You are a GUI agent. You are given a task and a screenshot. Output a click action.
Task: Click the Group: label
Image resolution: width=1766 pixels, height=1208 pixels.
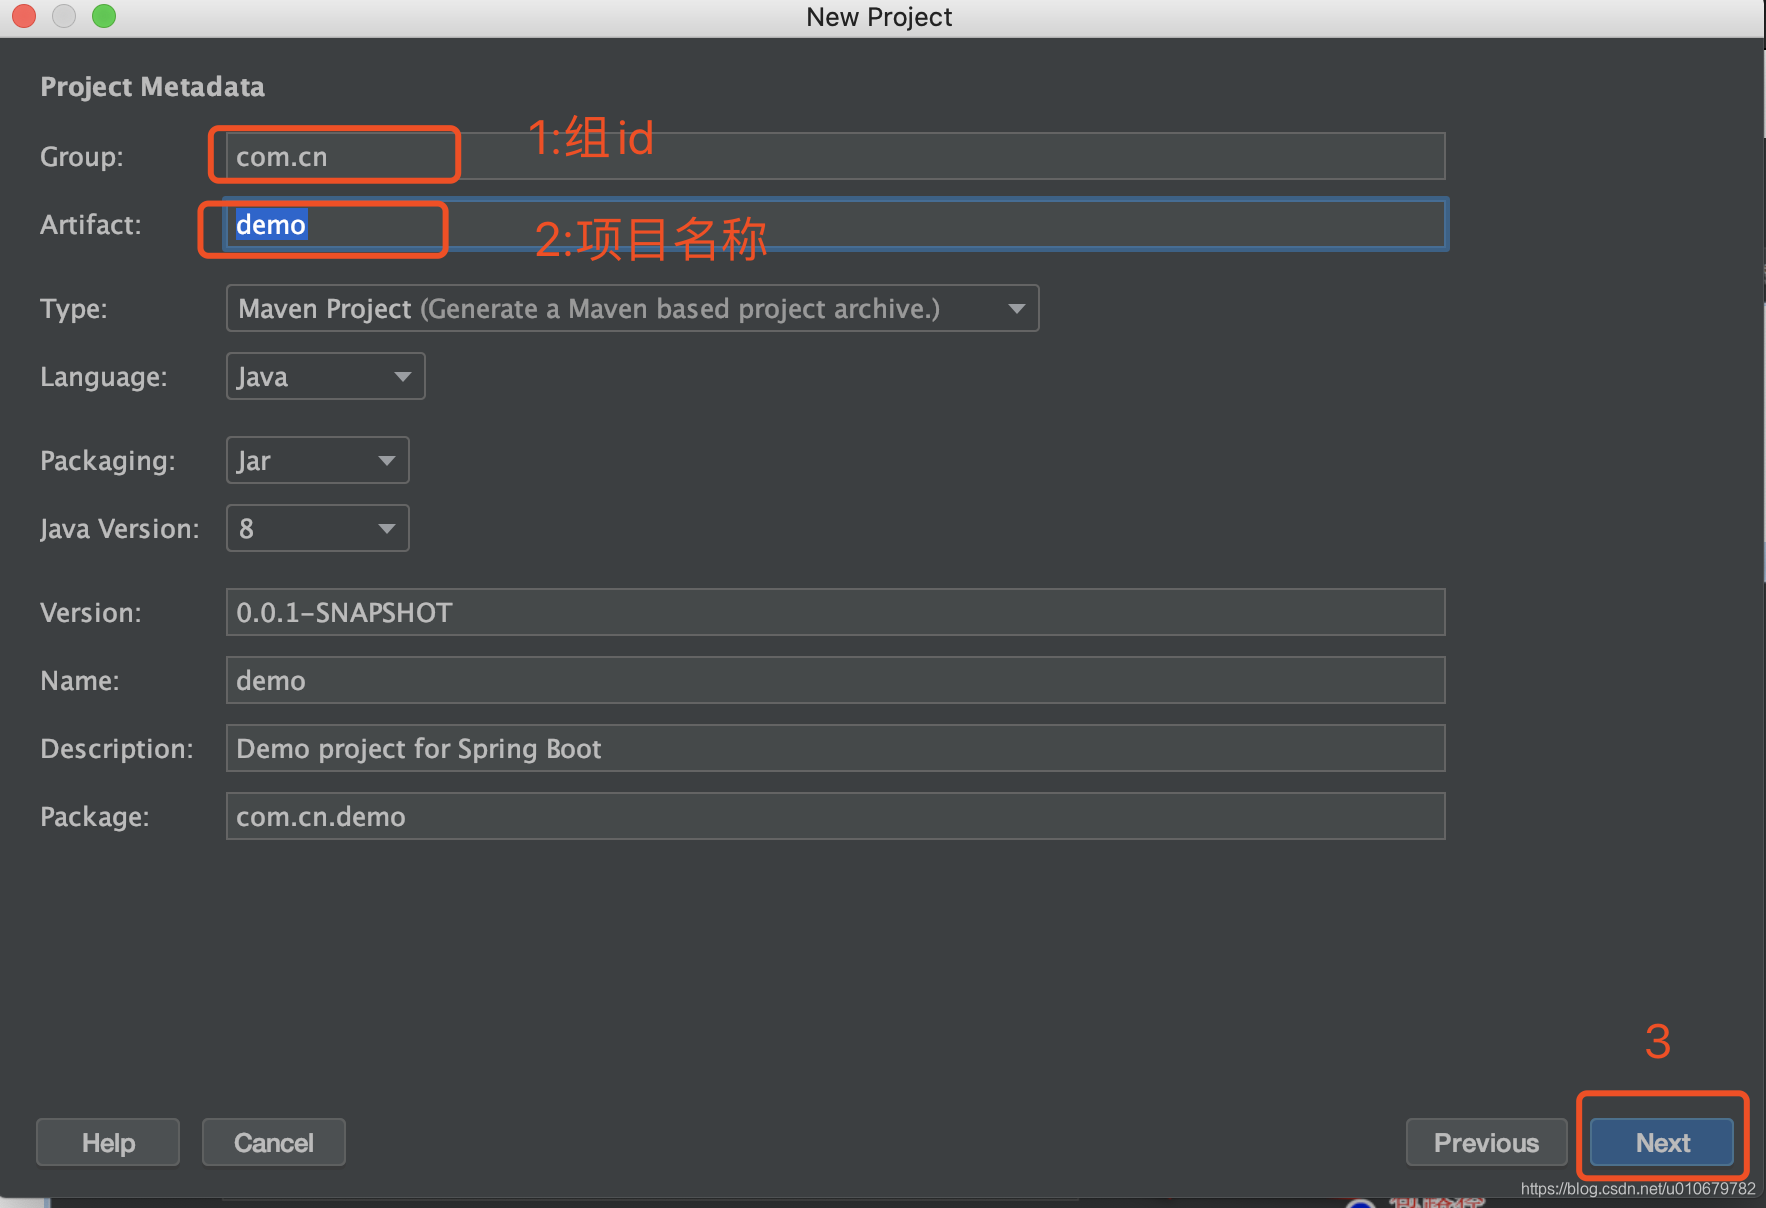[x=82, y=157]
